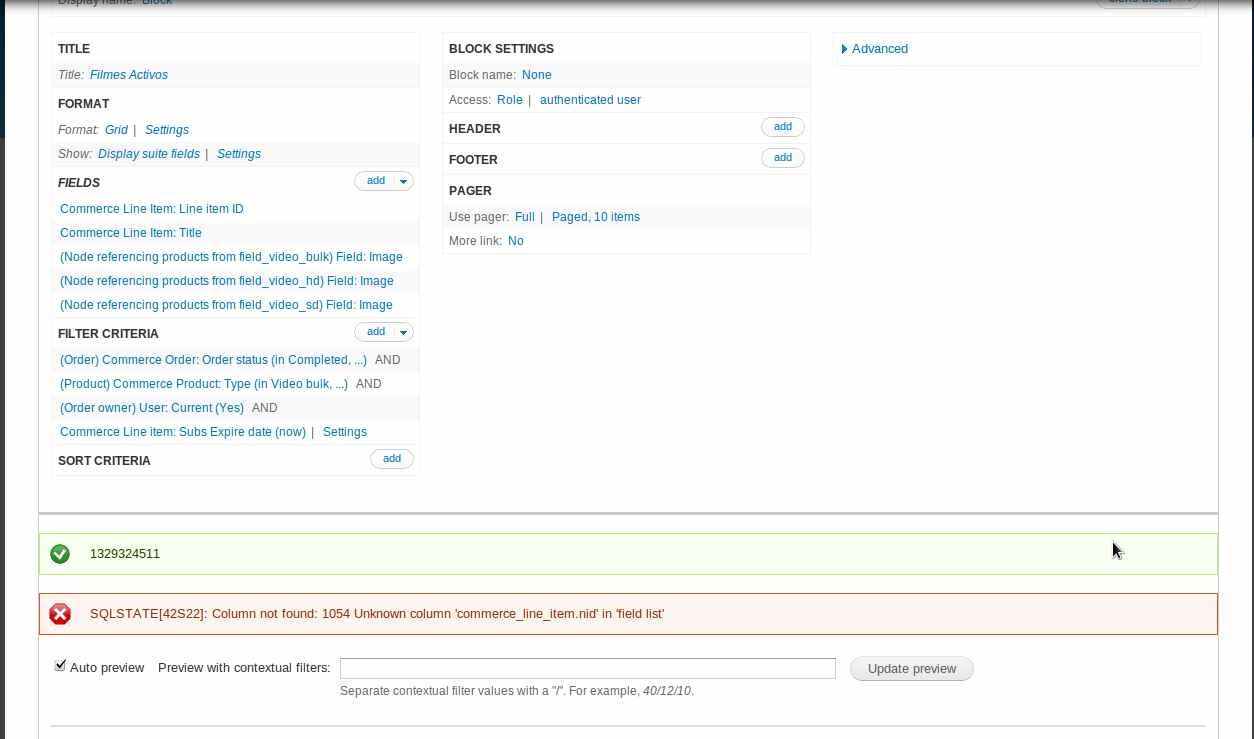The width and height of the screenshot is (1254, 739).
Task: Click the 1329324511 status message text
Action: coord(125,554)
